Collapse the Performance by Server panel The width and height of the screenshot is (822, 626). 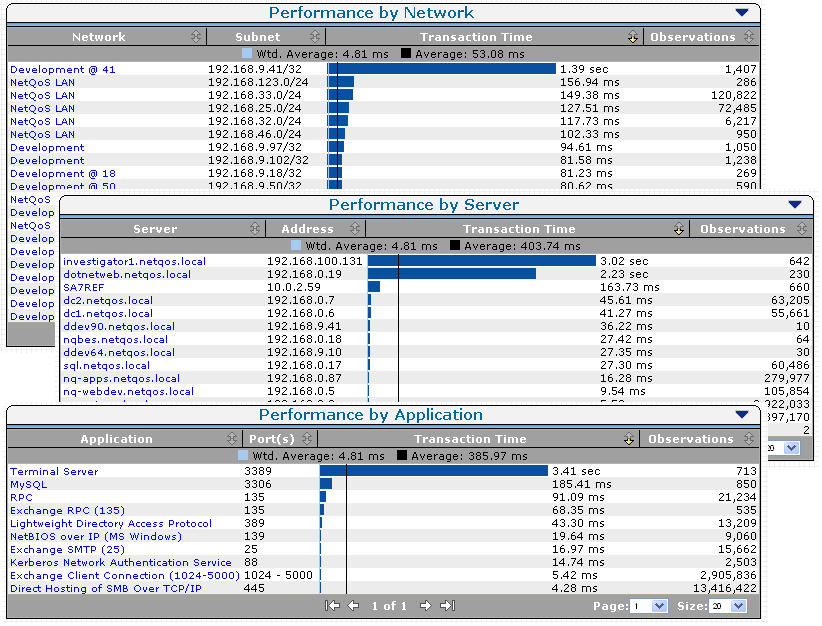point(794,204)
